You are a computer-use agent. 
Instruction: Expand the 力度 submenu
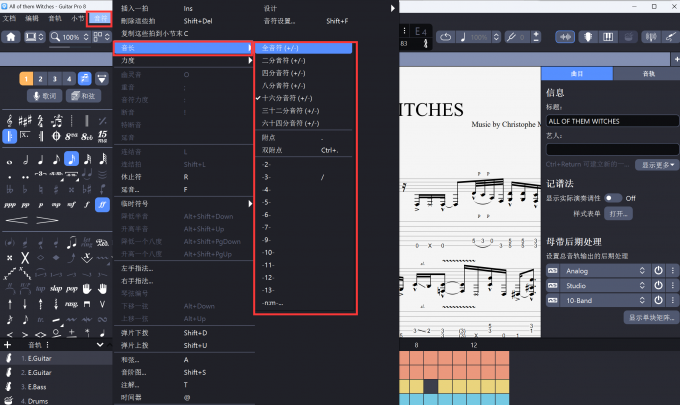pos(183,60)
